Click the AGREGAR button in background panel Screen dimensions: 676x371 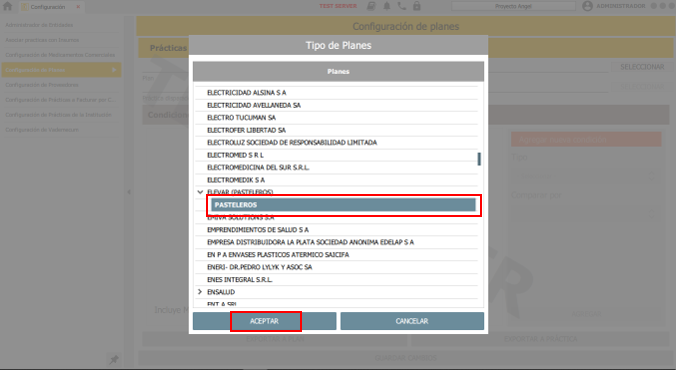point(586,314)
